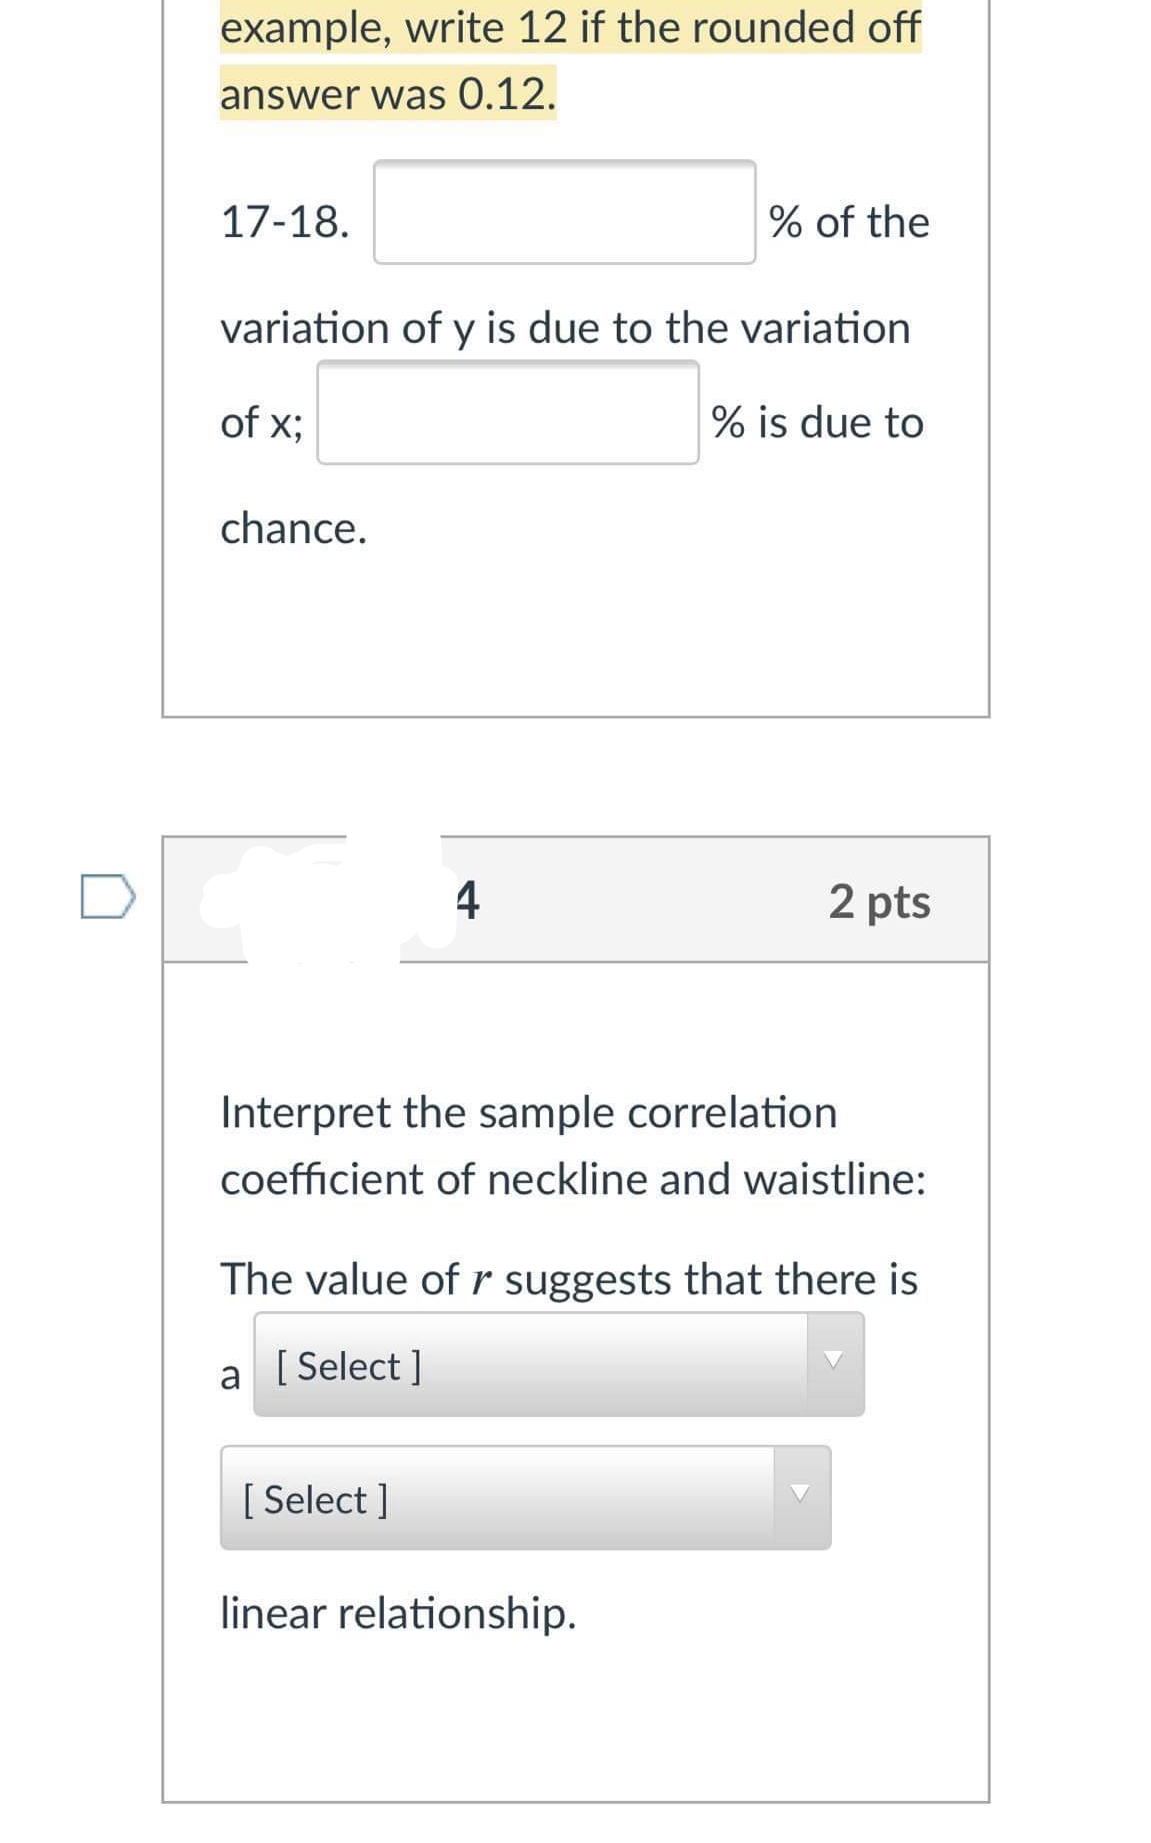This screenshot has height=1843, width=1151.
Task: Select the question 4 header bar
Action: [x=575, y=900]
